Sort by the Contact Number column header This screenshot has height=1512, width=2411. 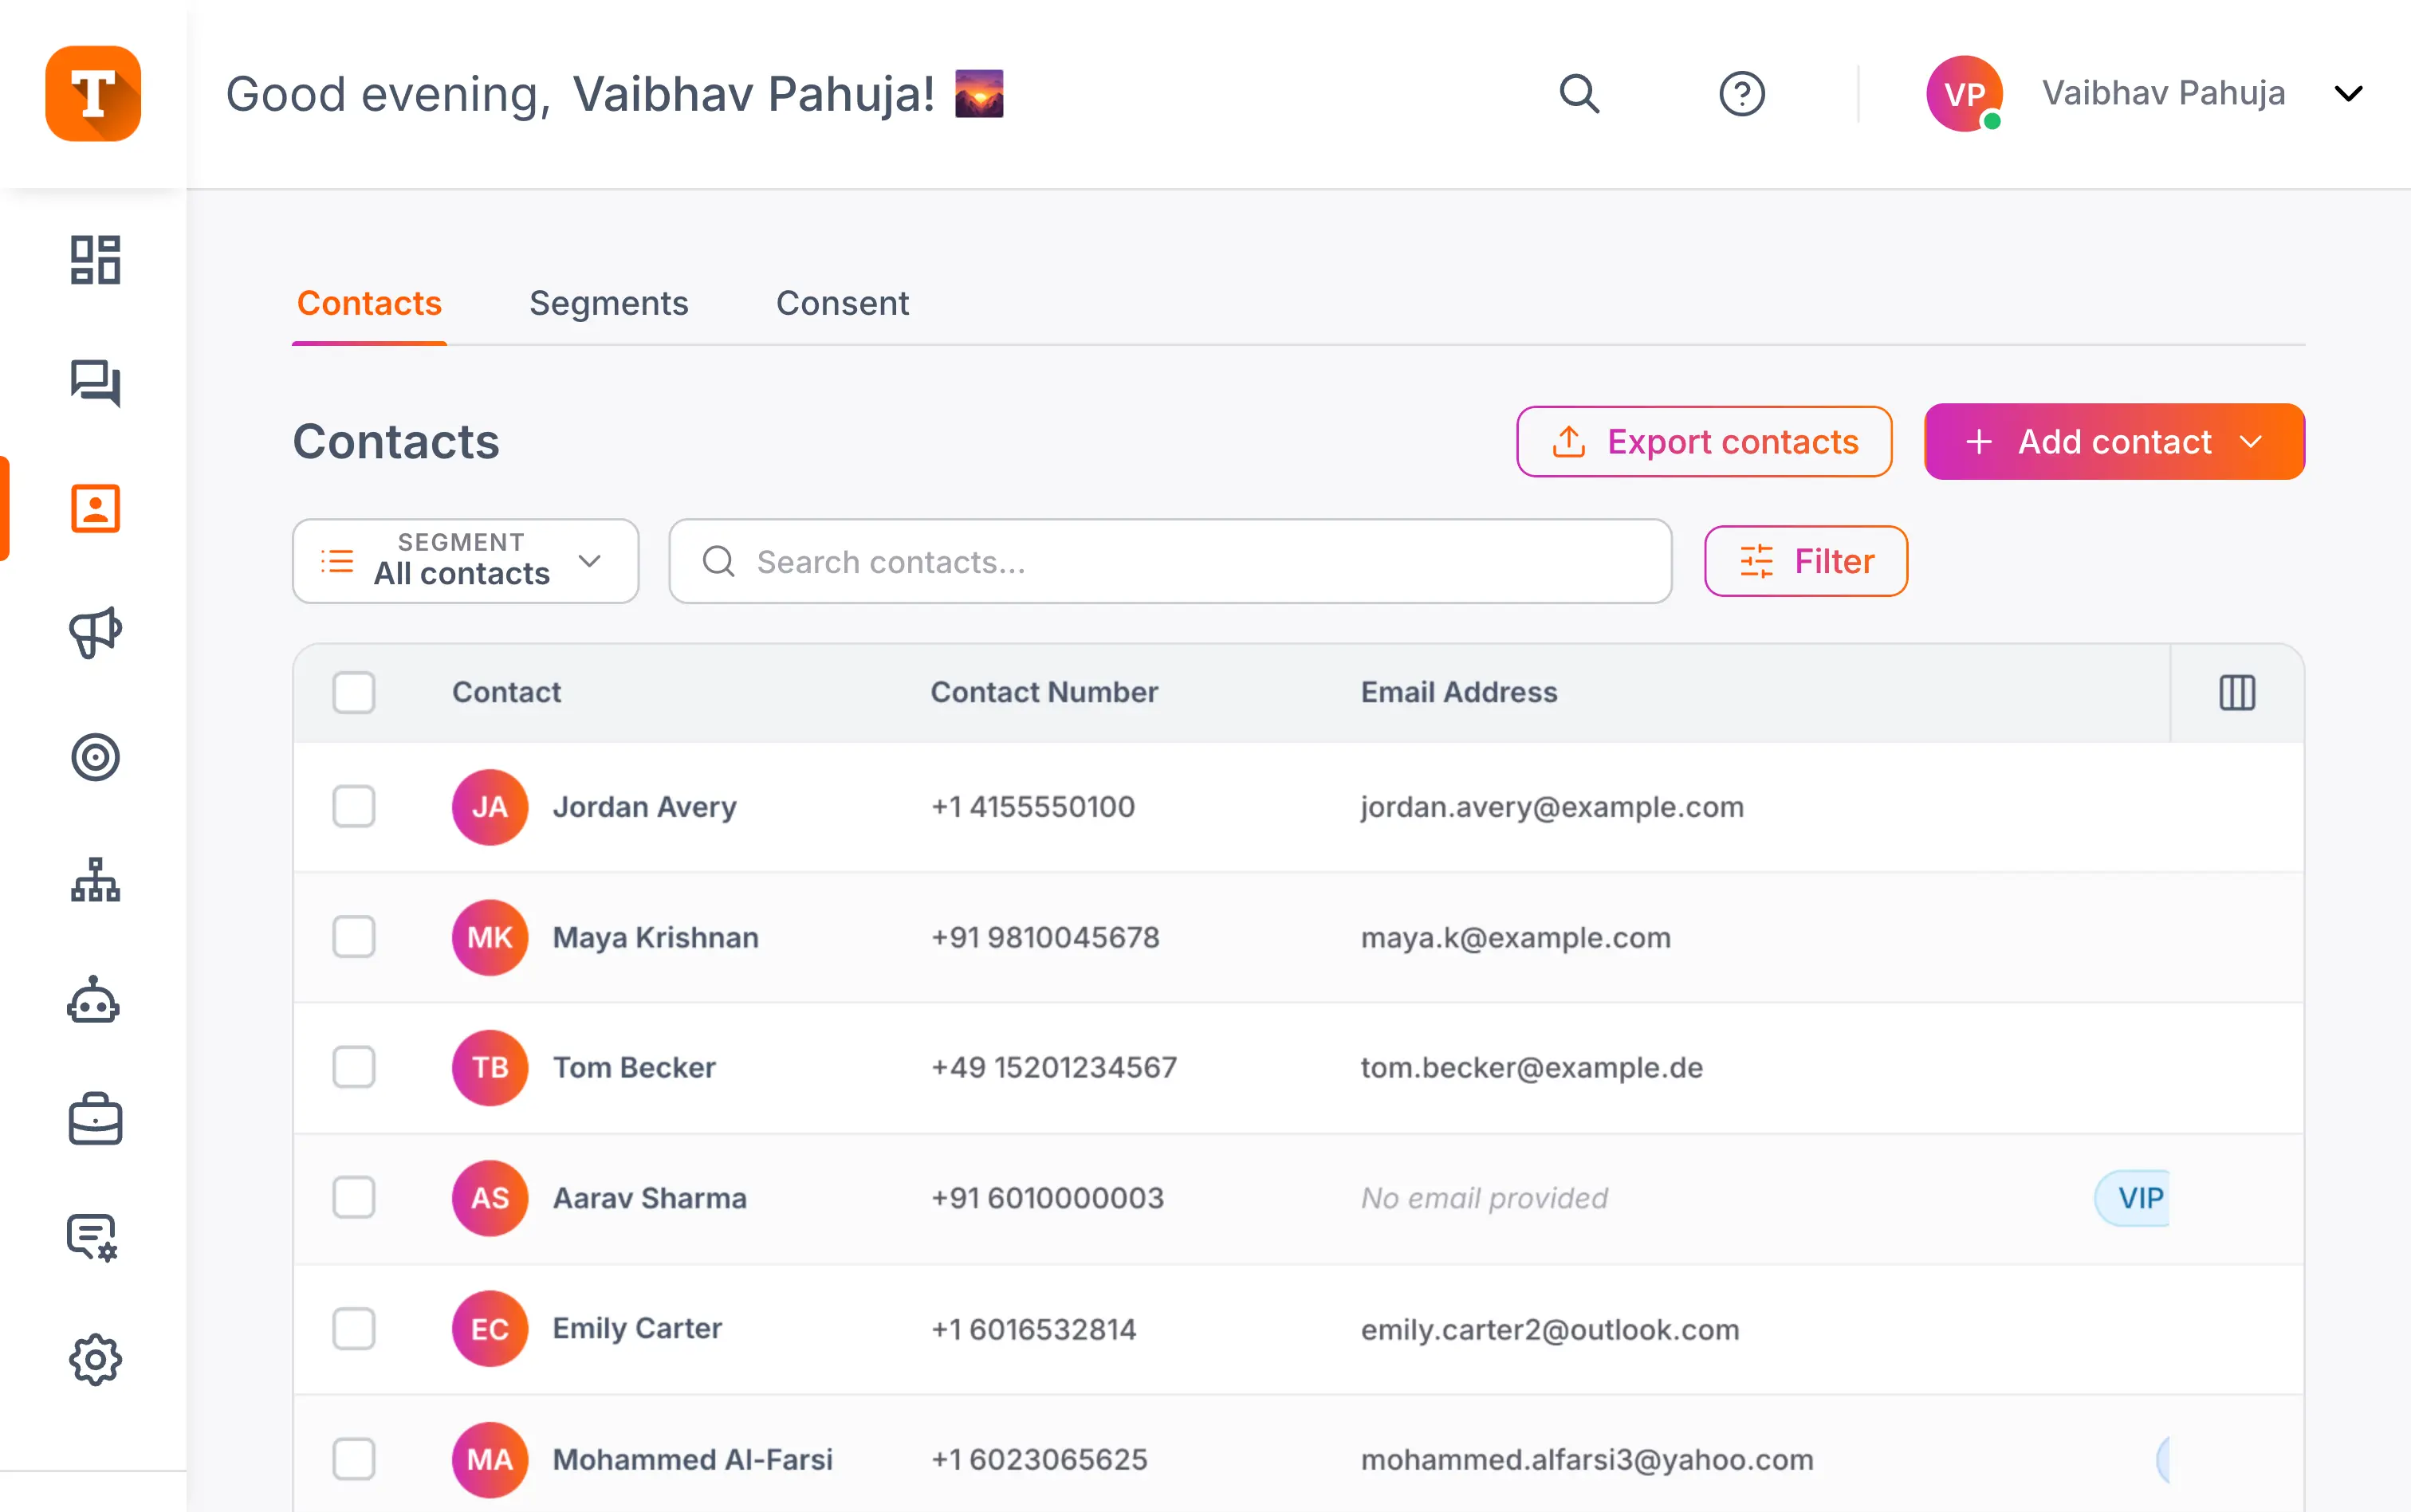point(1044,692)
